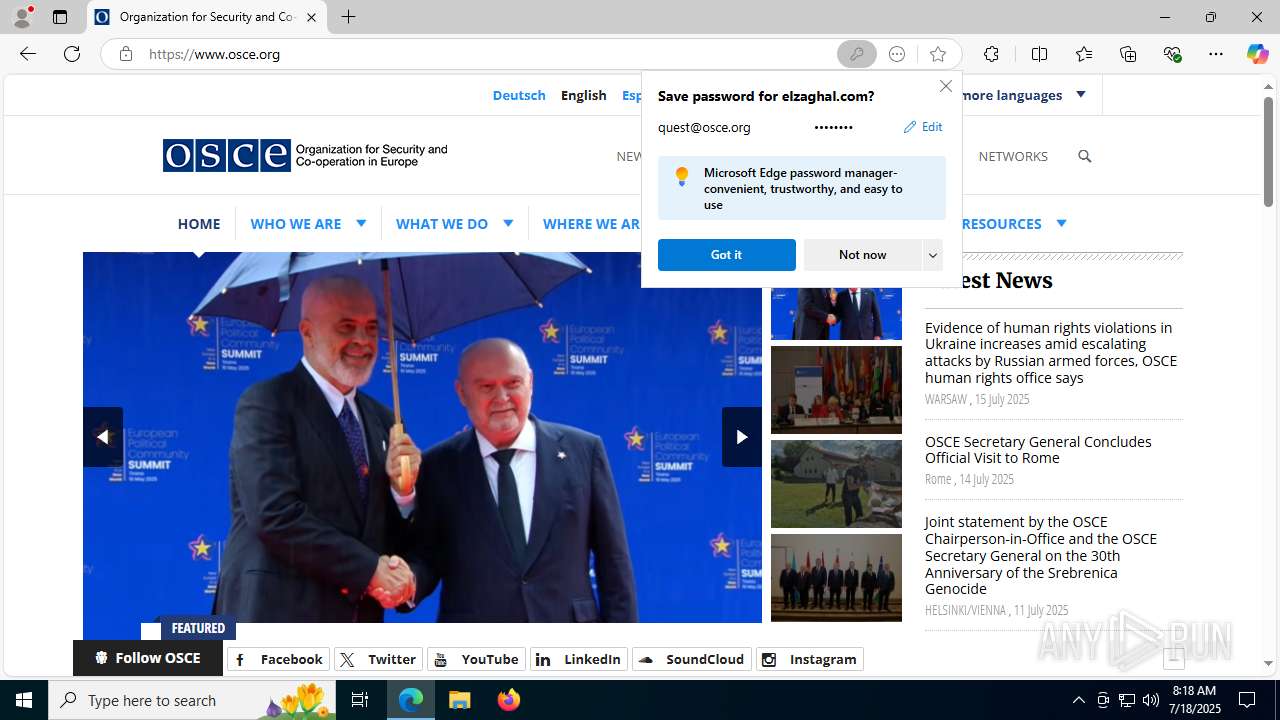Click scrollbar down arrow
Viewport: 1280px width, 720px height.
(x=1268, y=663)
